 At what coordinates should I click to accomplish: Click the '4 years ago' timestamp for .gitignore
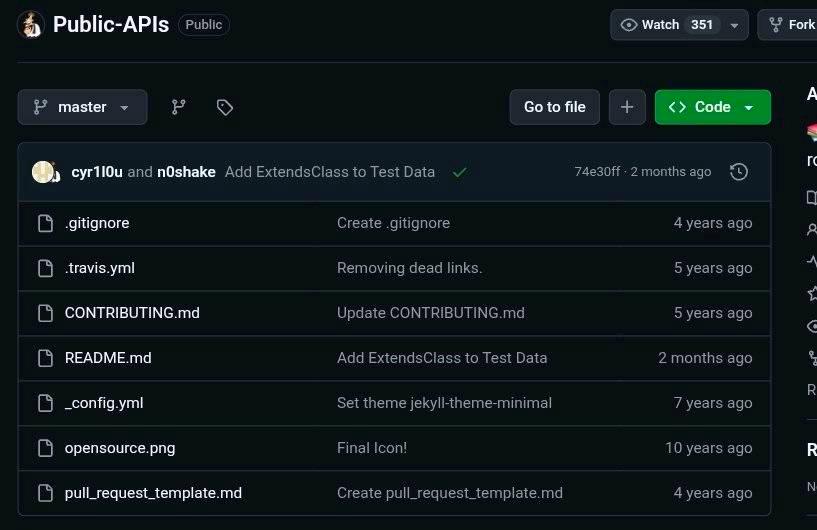[713, 223]
